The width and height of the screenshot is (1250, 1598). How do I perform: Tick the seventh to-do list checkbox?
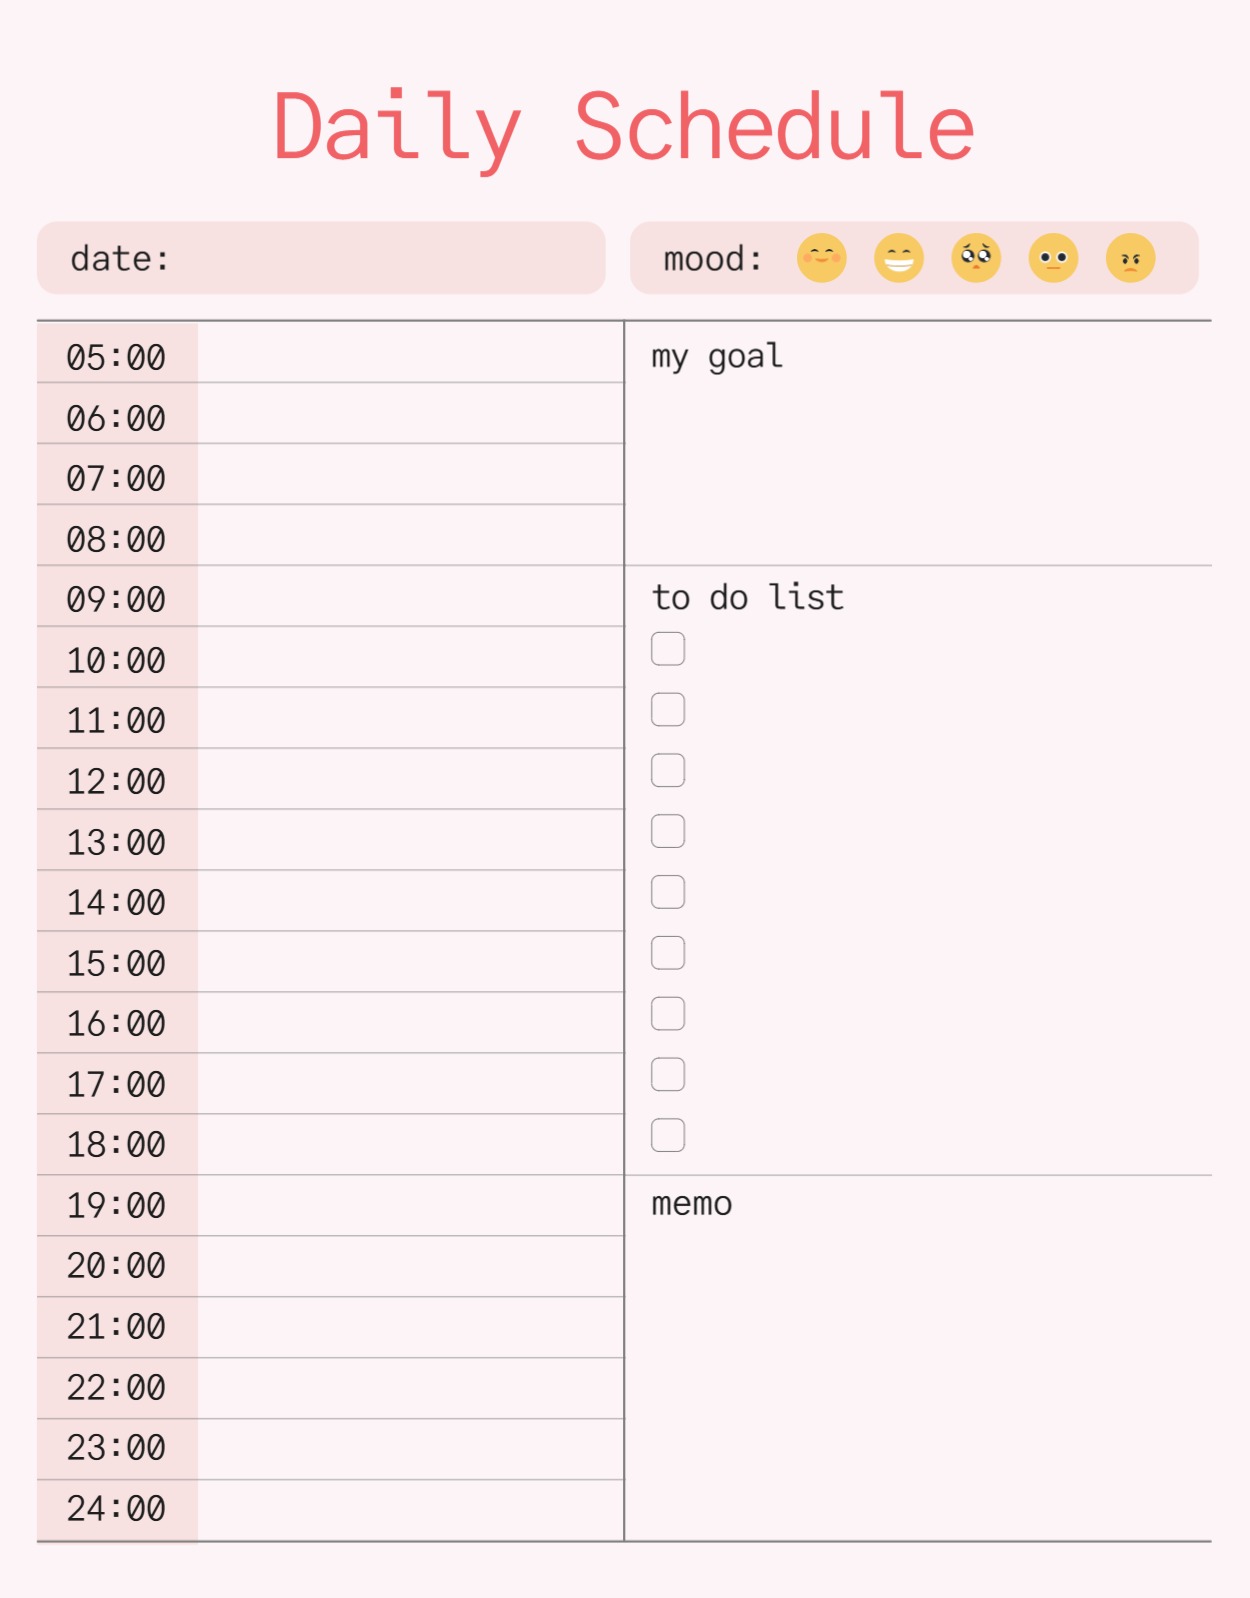click(x=668, y=1014)
